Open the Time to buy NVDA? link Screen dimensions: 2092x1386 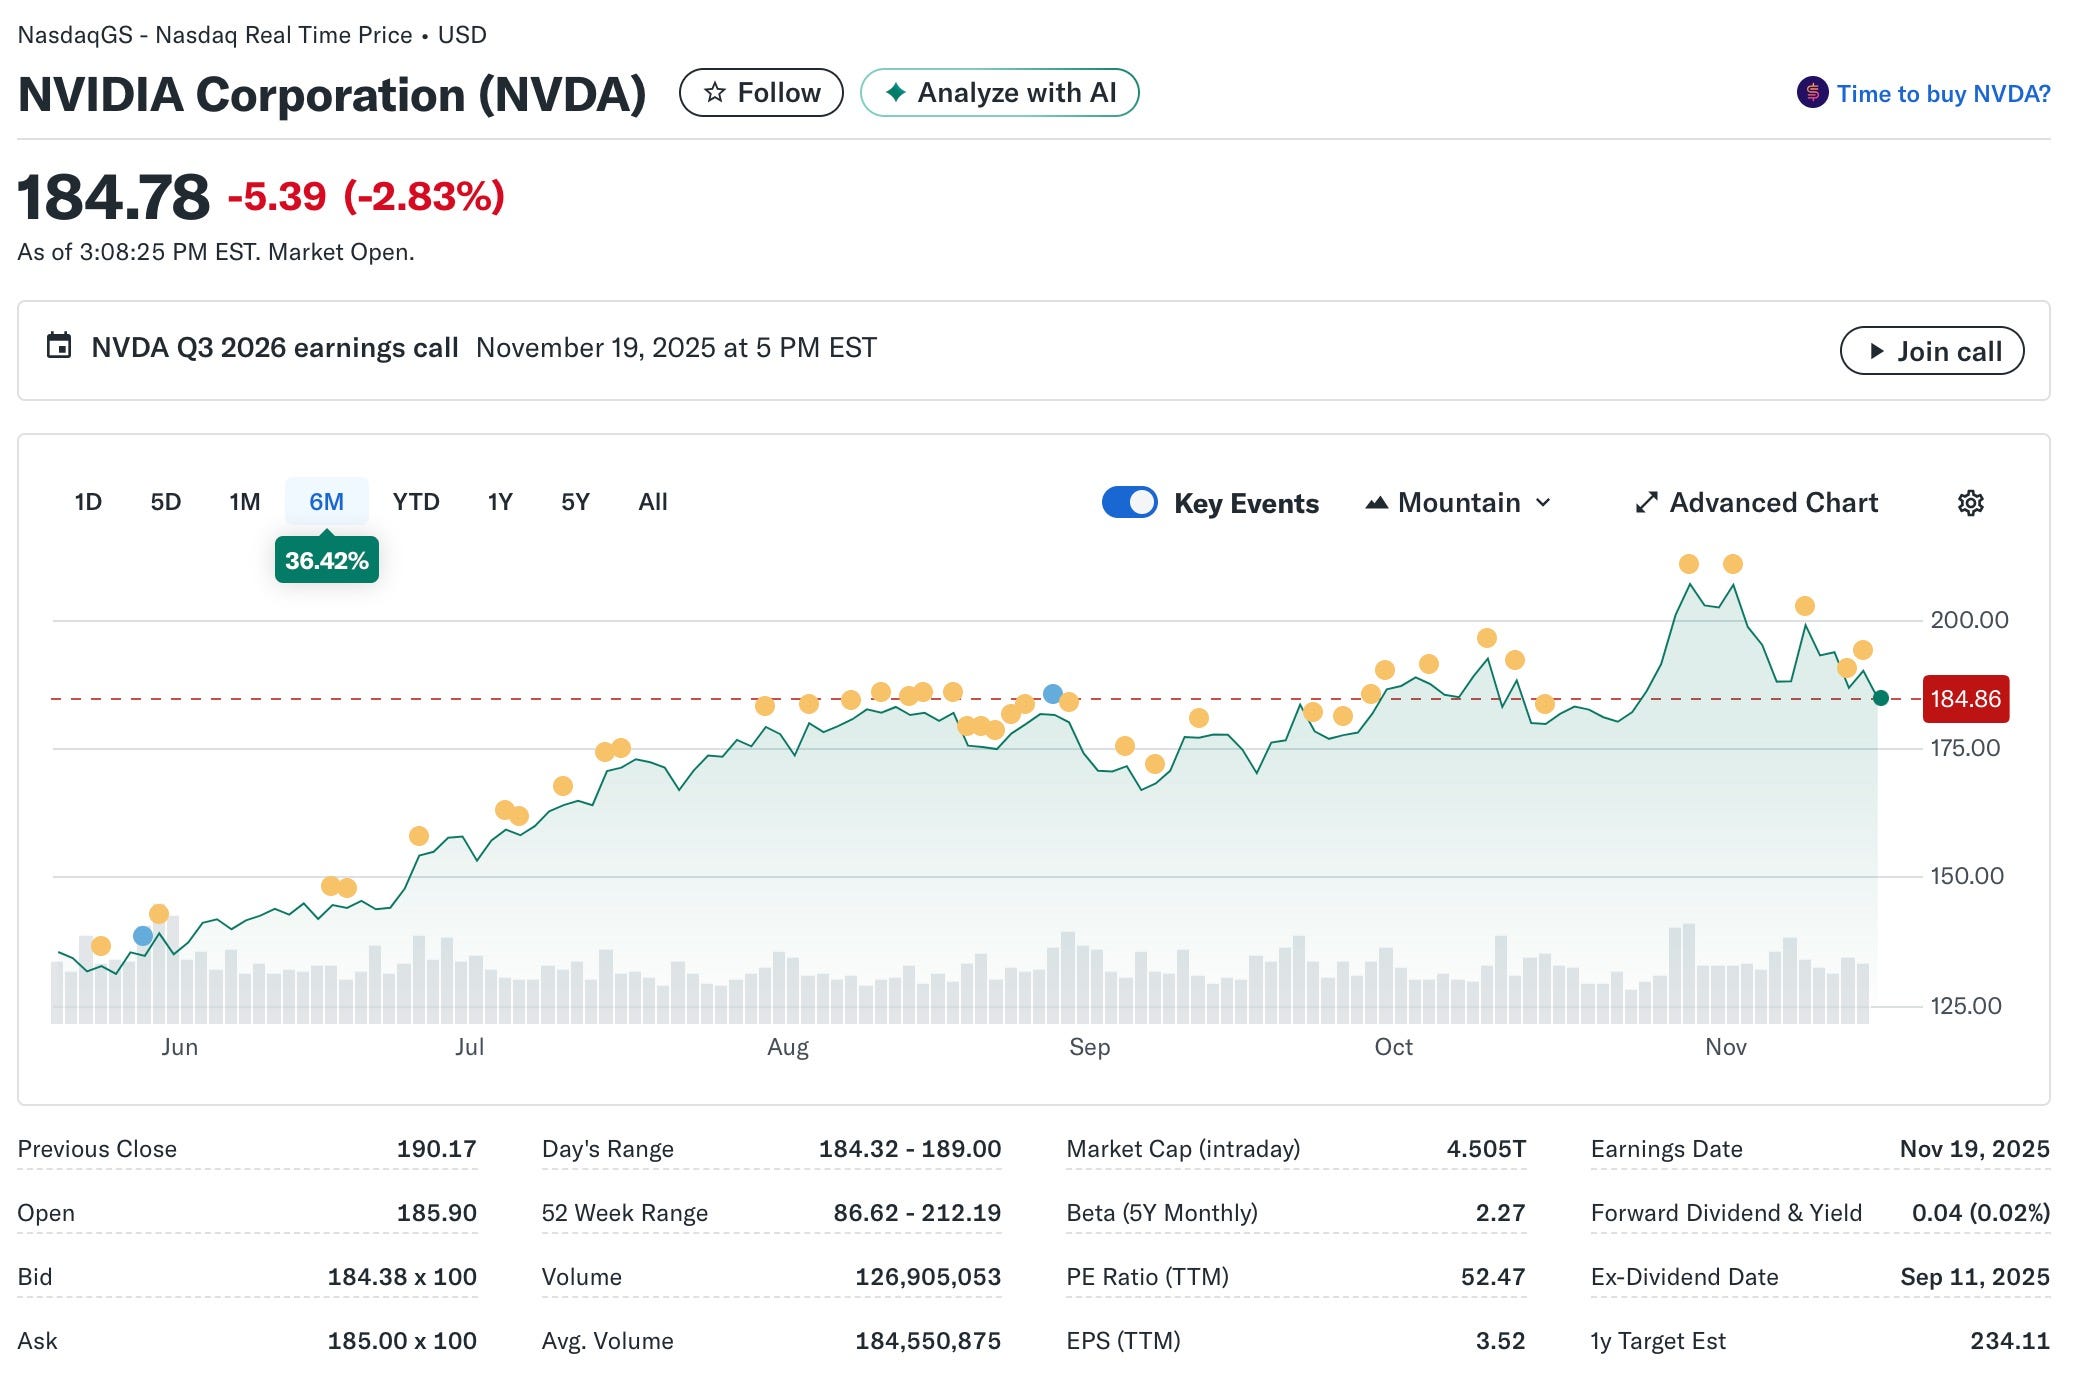1942,94
